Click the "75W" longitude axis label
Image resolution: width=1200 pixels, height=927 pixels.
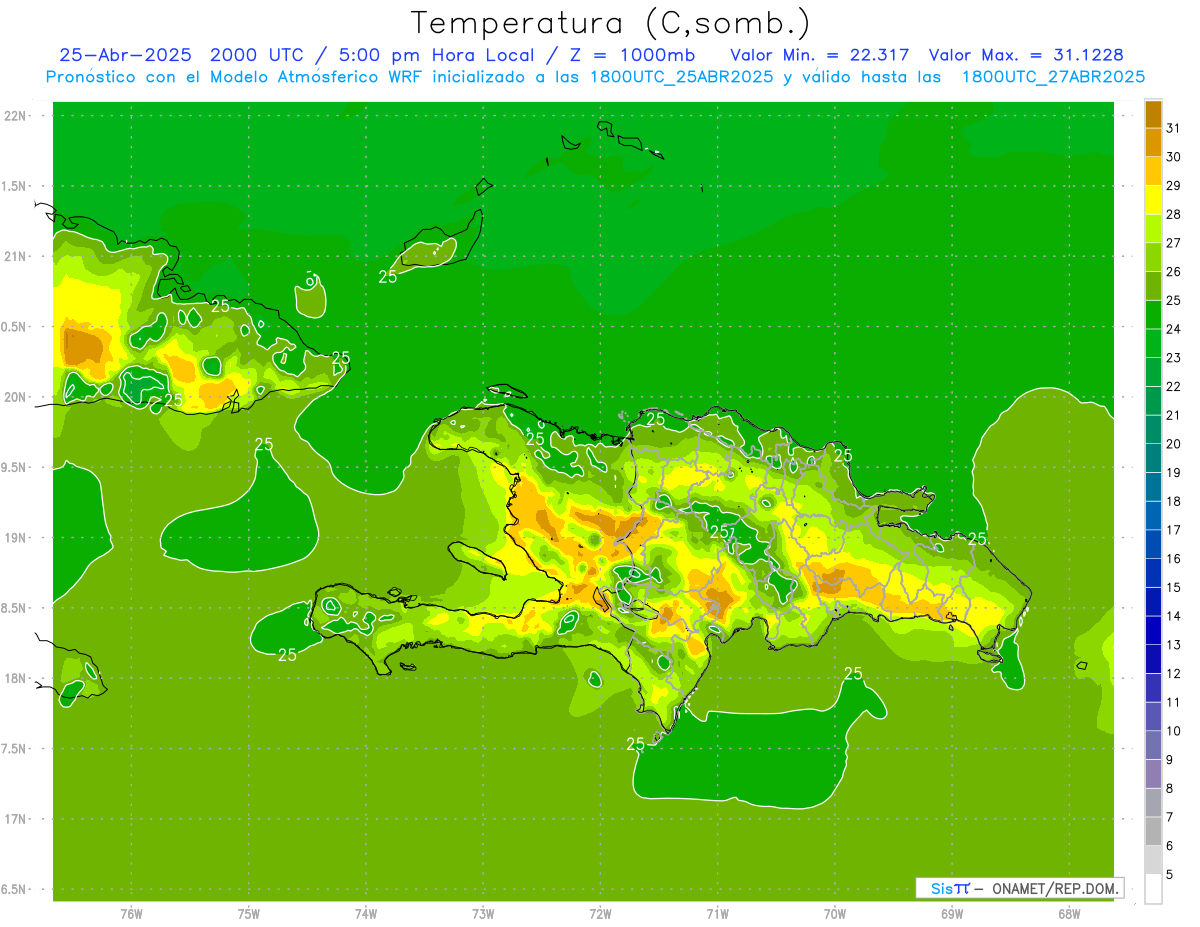tap(249, 914)
